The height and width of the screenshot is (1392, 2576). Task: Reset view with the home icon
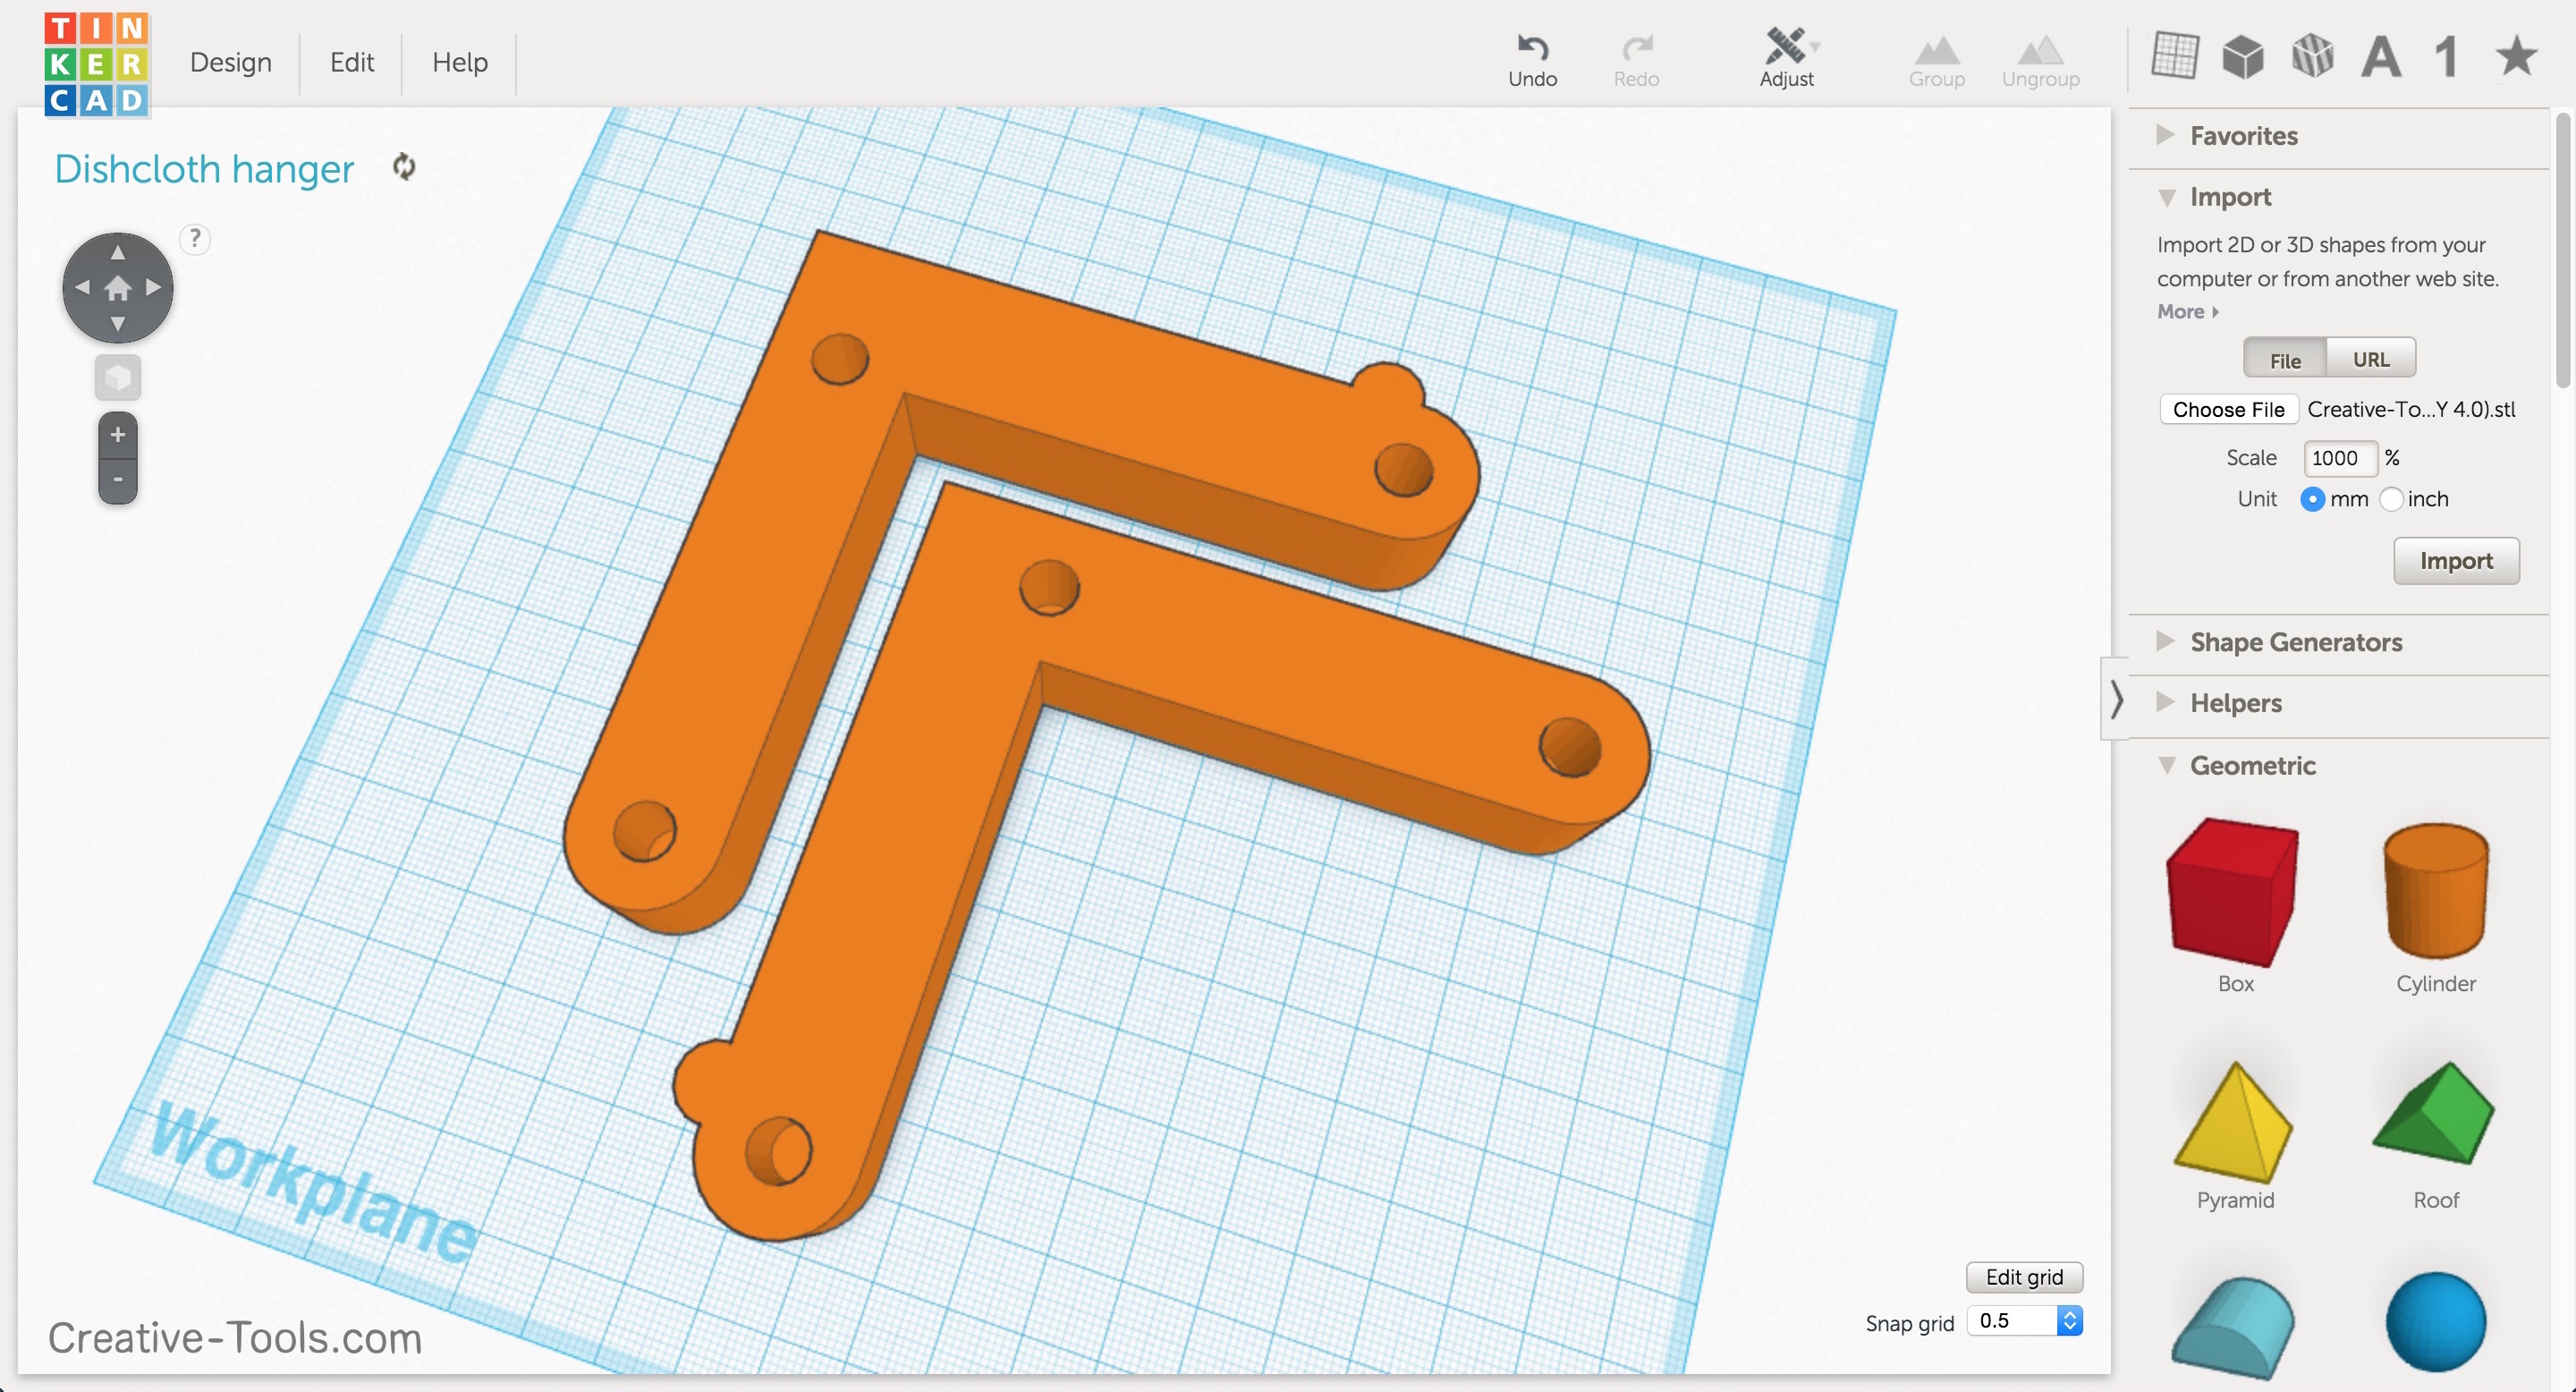tap(118, 288)
